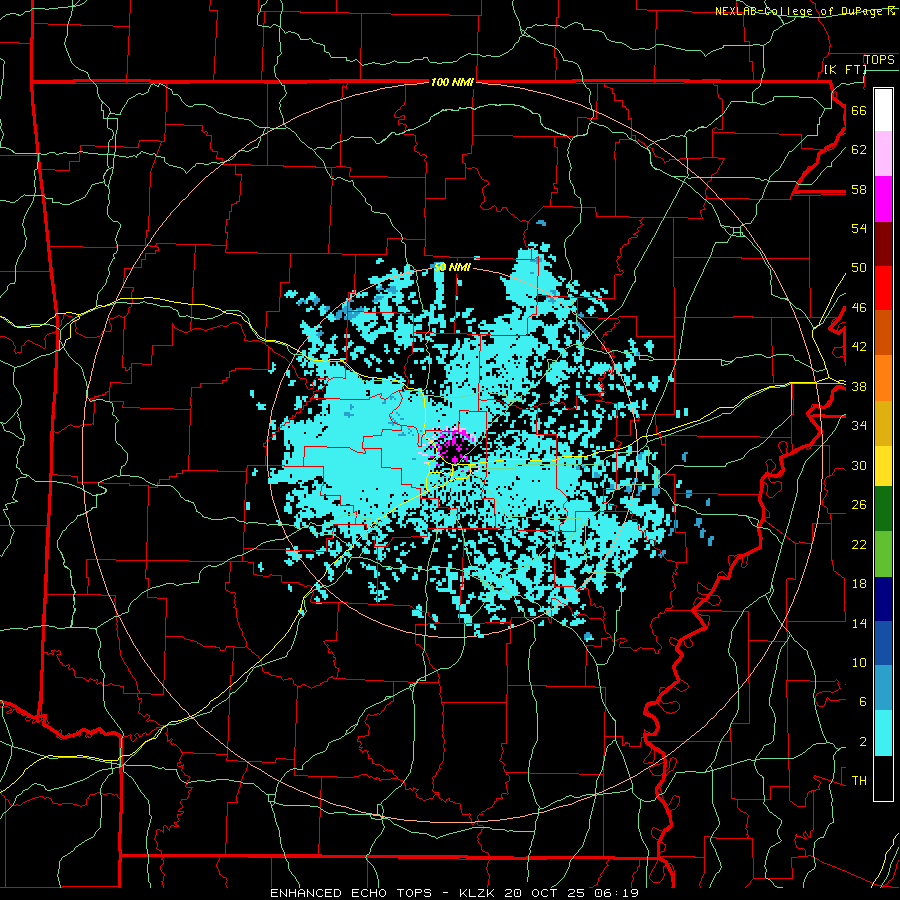Click the dark red legend swatch
This screenshot has width=900, height=900.
[x=883, y=245]
